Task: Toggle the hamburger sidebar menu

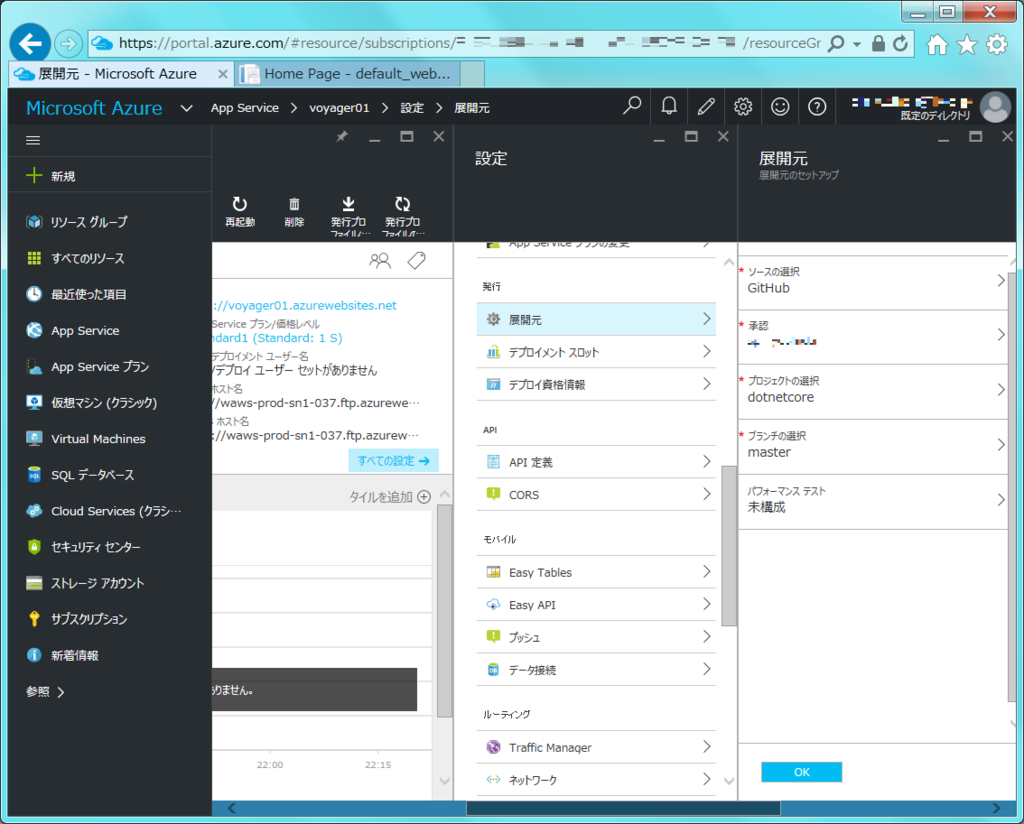Action: pyautogui.click(x=33, y=140)
